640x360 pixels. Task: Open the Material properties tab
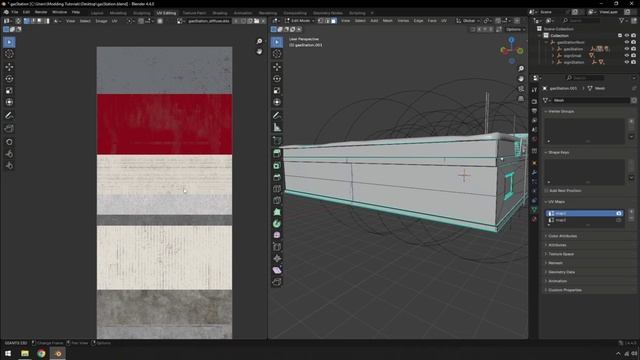[x=534, y=219]
